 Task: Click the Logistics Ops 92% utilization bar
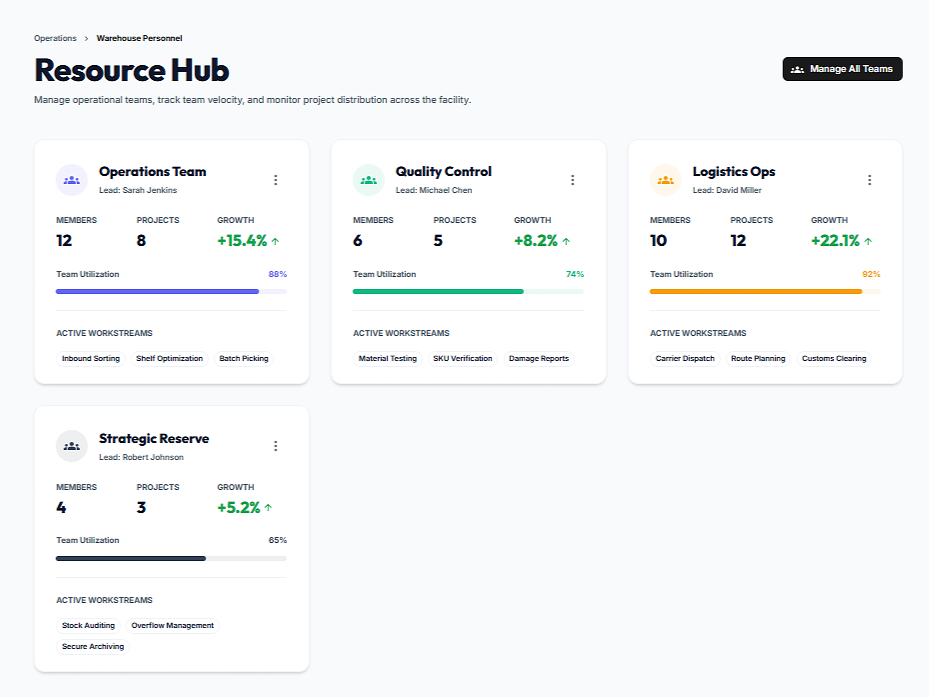tap(765, 291)
